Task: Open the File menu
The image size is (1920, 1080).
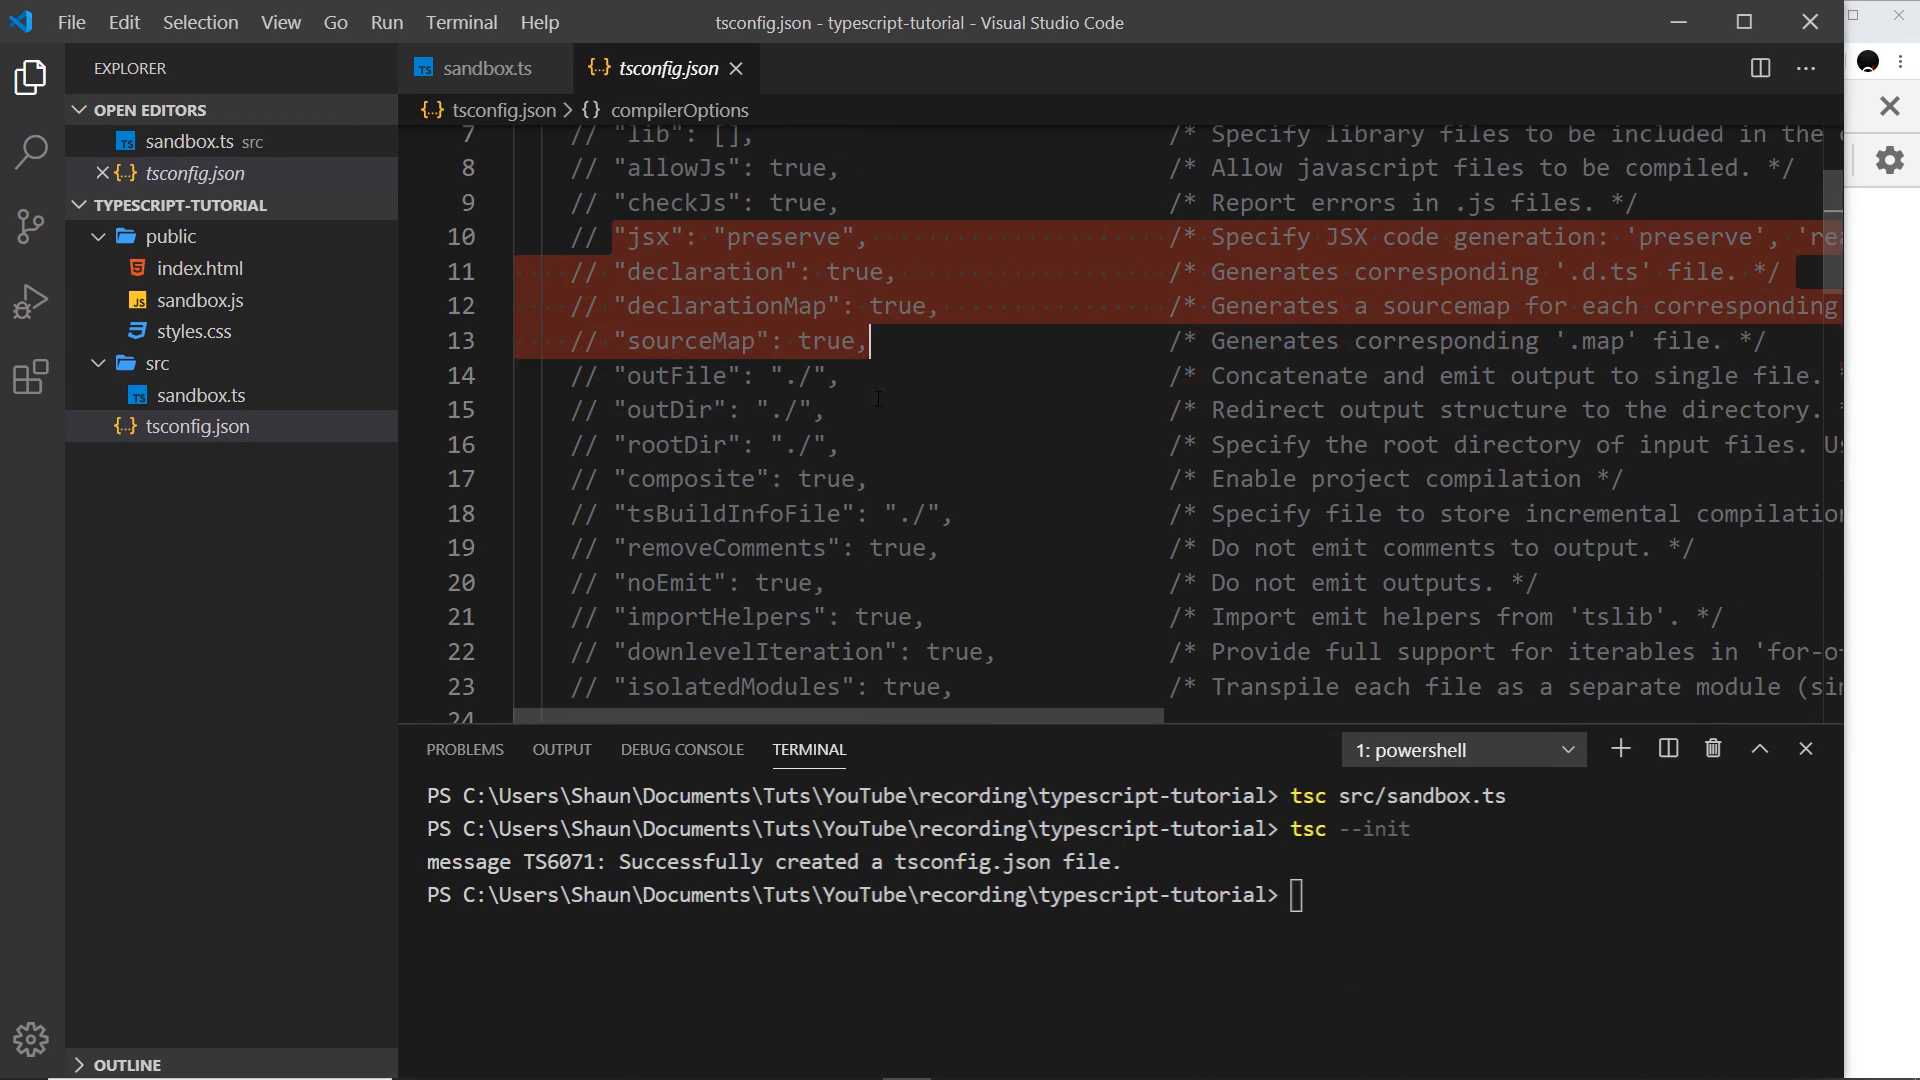Action: 72,22
